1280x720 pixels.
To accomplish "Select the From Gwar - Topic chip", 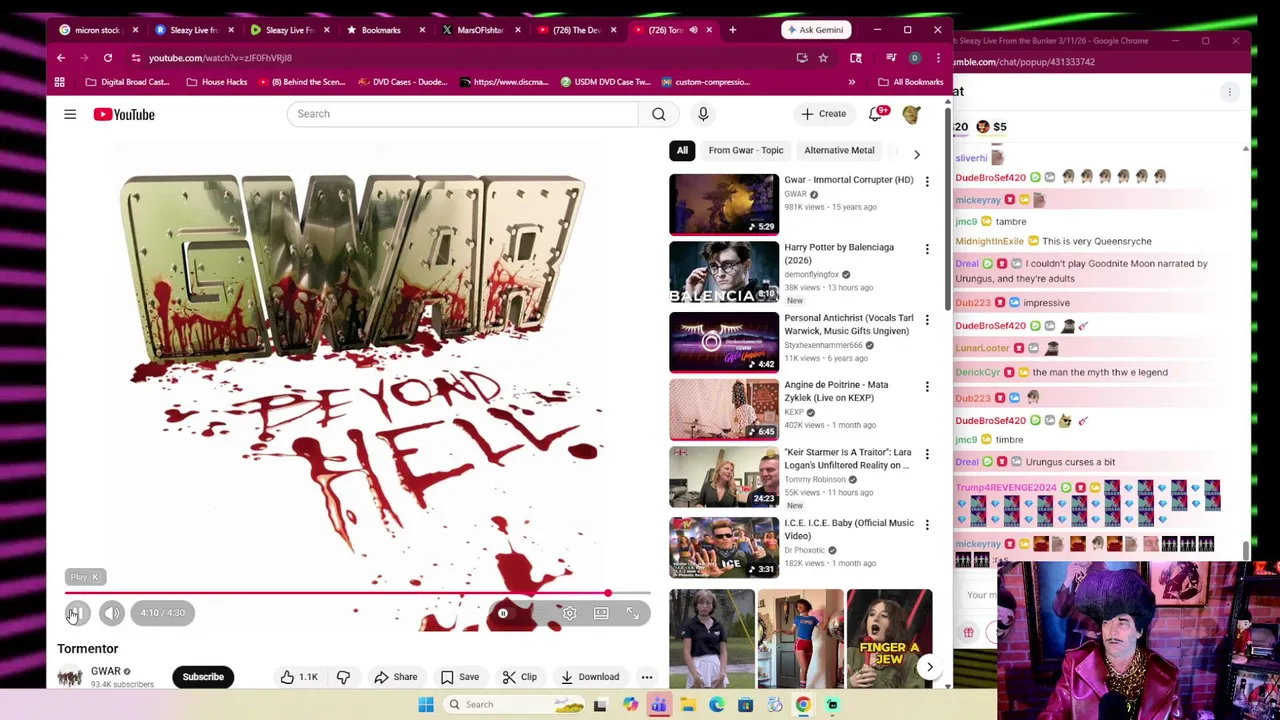I will pyautogui.click(x=746, y=150).
